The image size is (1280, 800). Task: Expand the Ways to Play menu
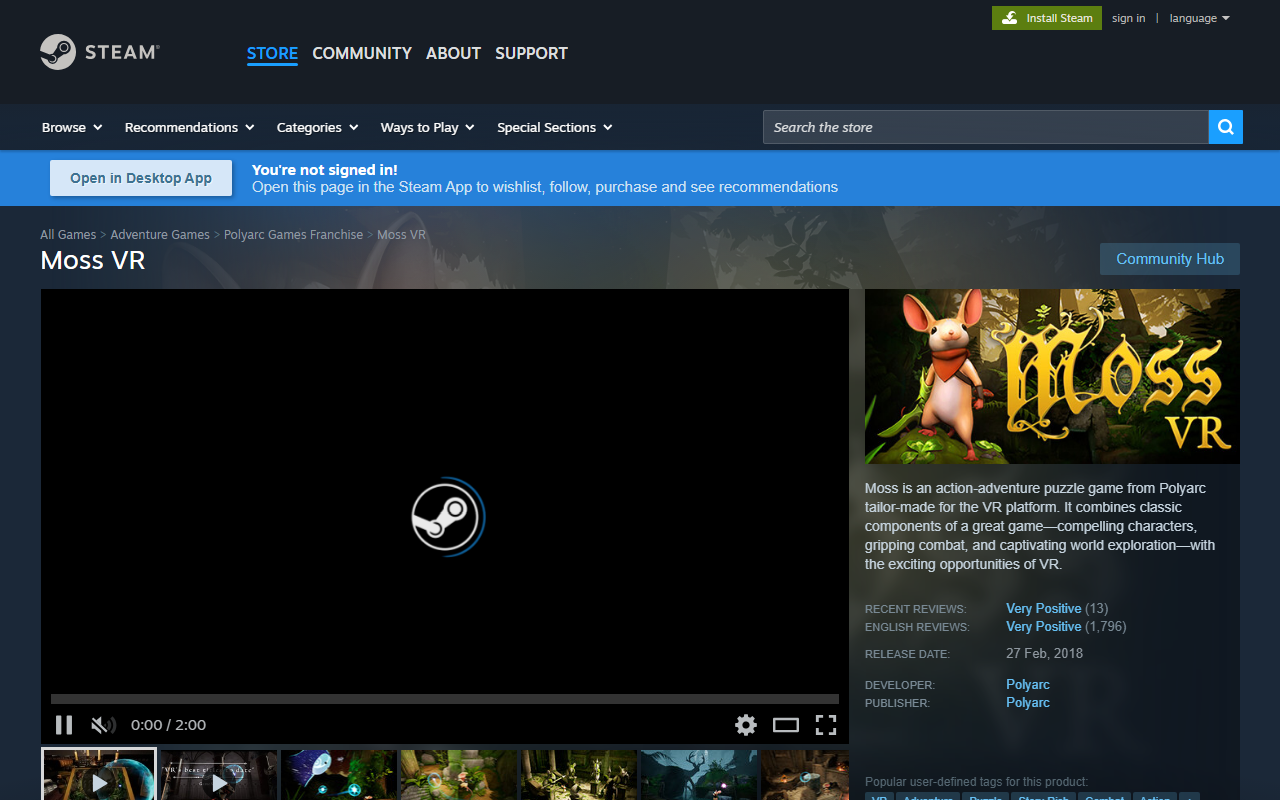pyautogui.click(x=427, y=127)
